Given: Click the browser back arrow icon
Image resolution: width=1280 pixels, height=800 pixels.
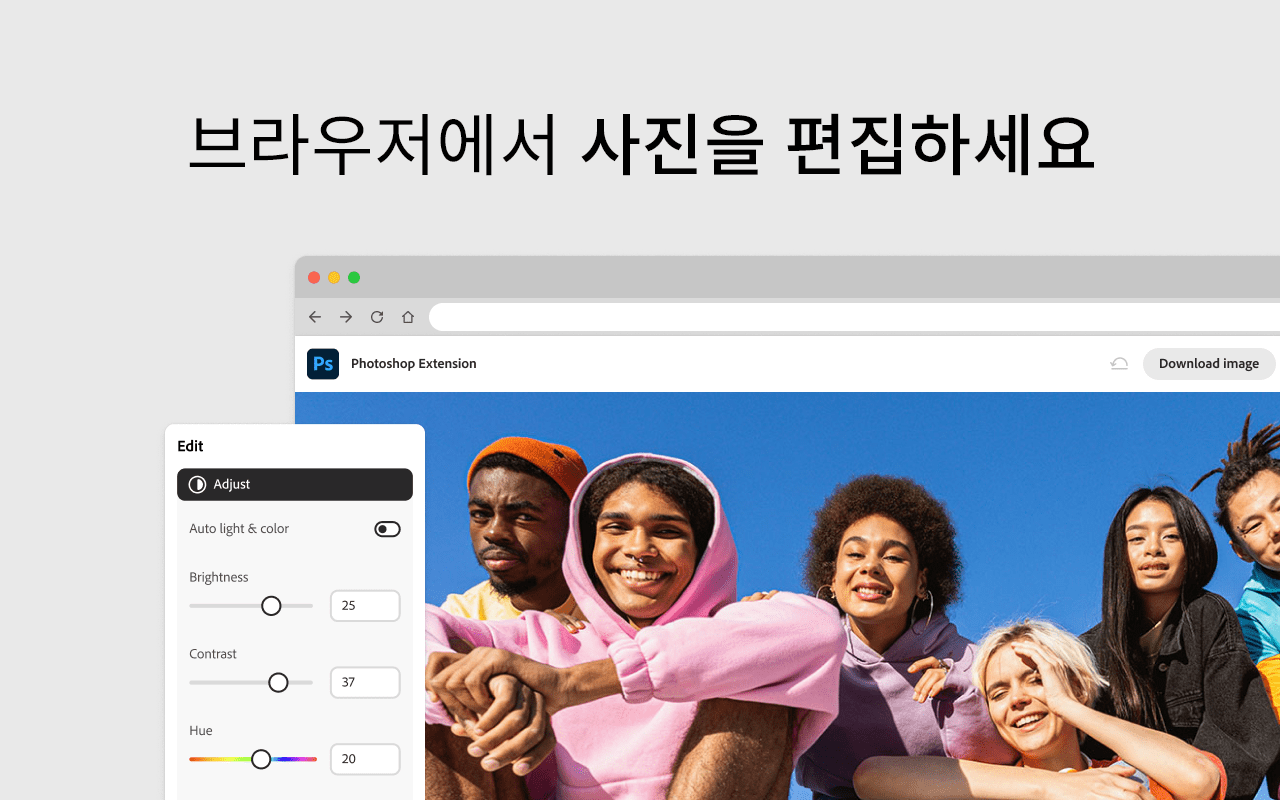Looking at the screenshot, I should pos(314,316).
